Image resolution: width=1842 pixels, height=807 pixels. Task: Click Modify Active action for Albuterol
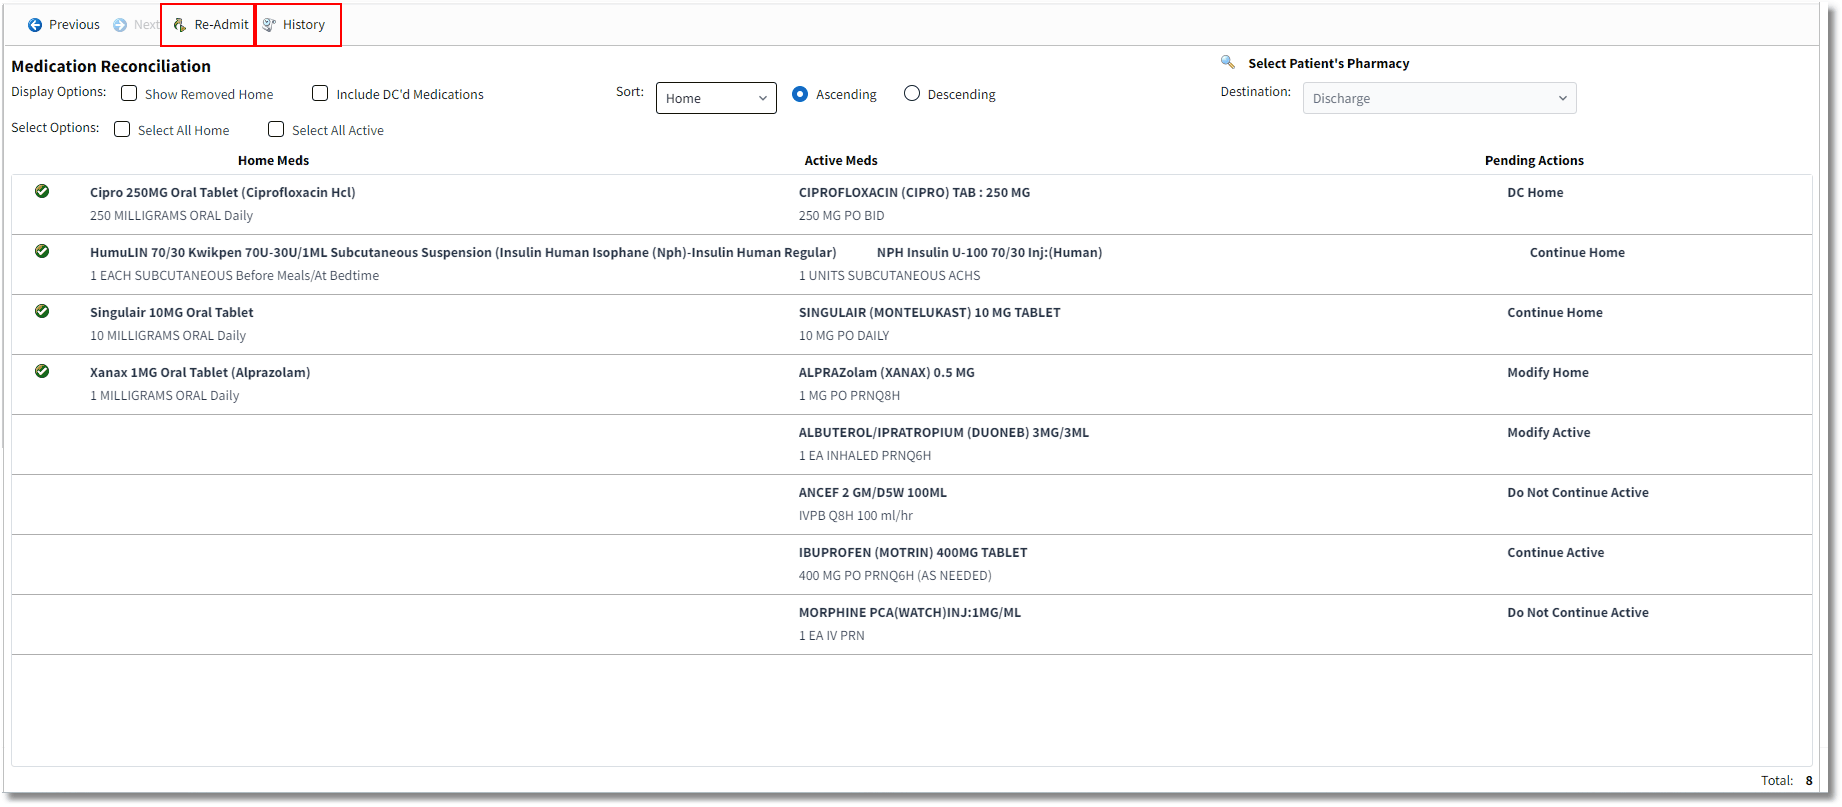1549,433
